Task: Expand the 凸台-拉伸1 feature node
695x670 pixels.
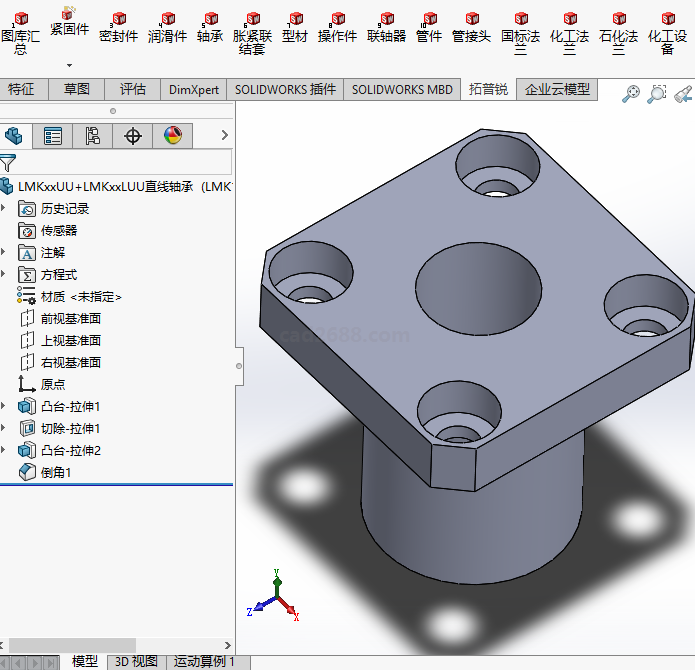Action: [x=6, y=406]
